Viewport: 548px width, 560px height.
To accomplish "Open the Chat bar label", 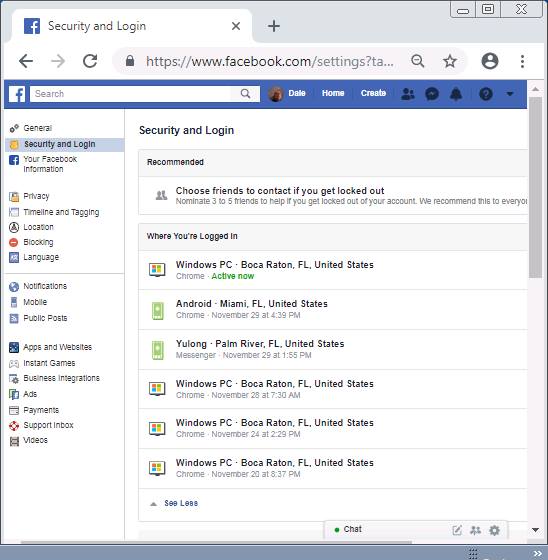I will (353, 529).
